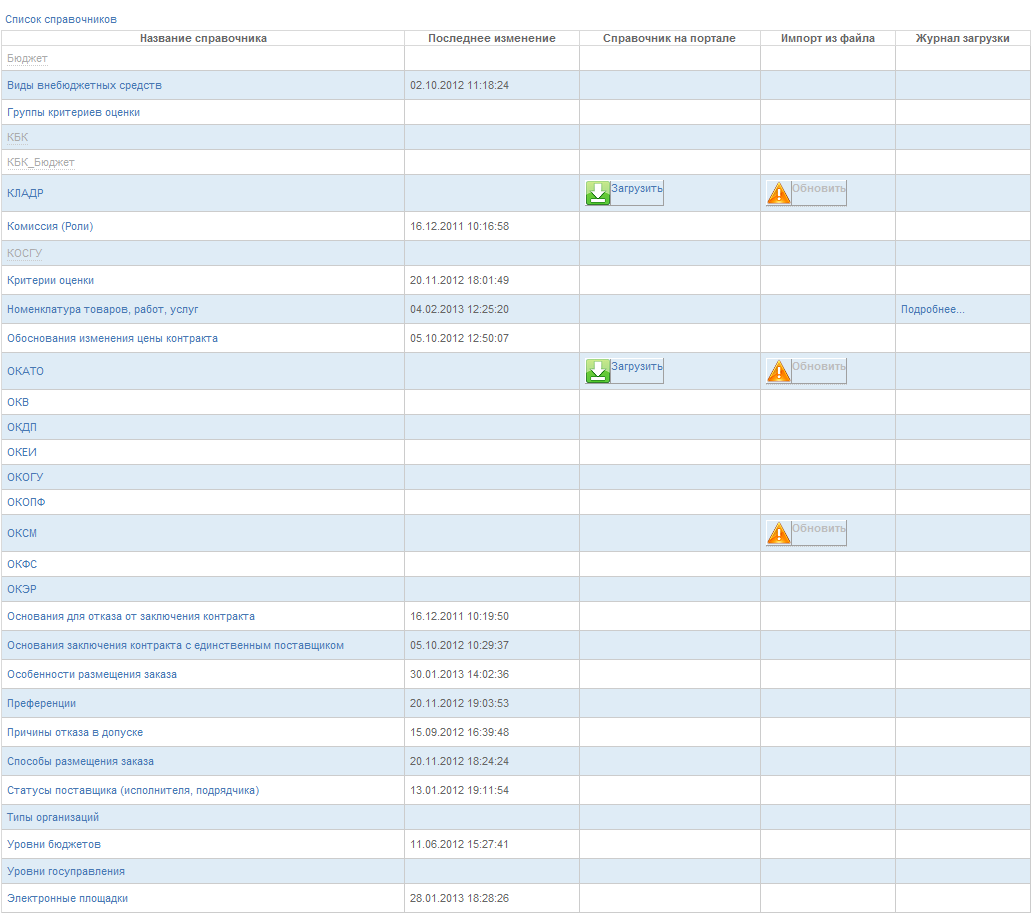Open Уровни бюджетов directory
The height and width of the screenshot is (916, 1034).
coord(54,845)
